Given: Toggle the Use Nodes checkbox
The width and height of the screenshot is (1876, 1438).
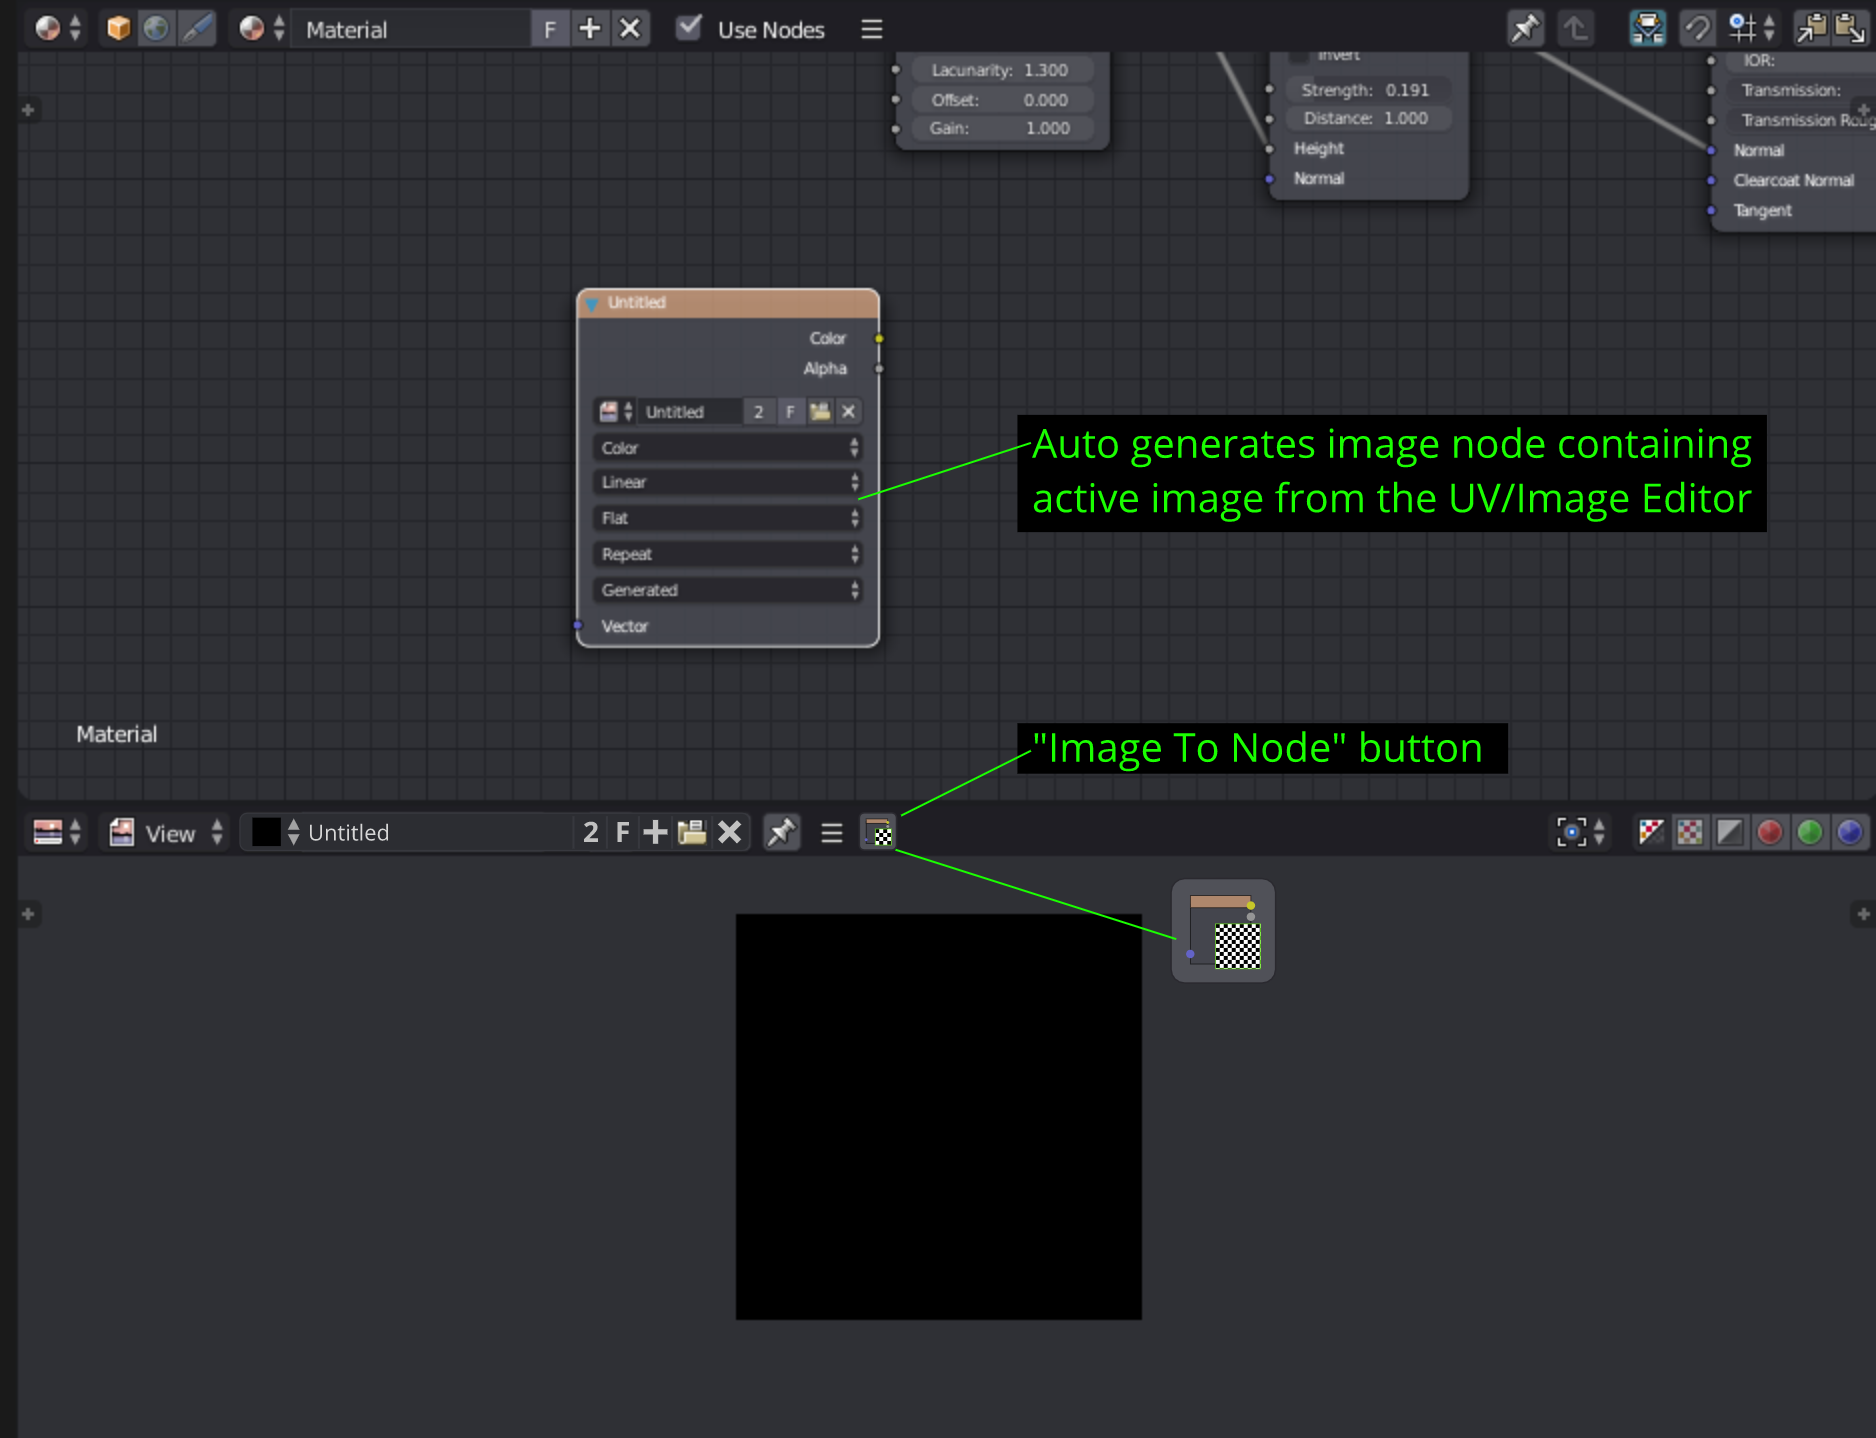Looking at the screenshot, I should pyautogui.click(x=688, y=28).
